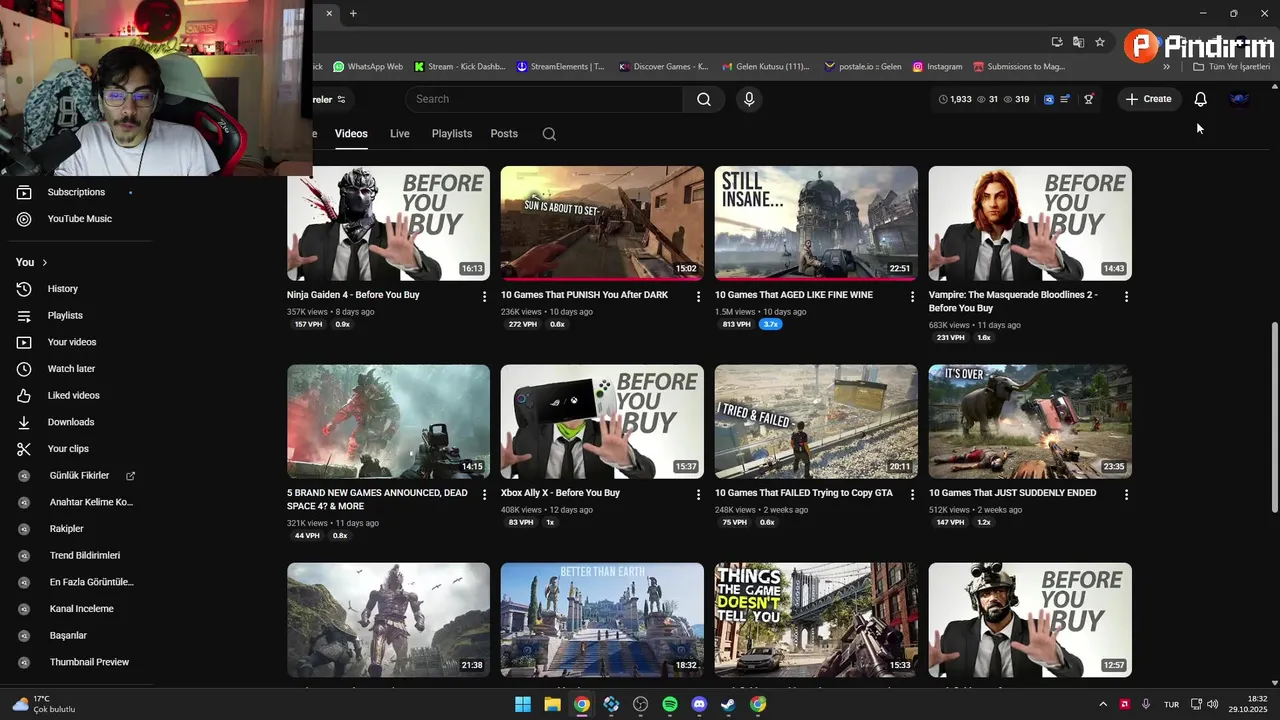Screen dimensions: 1280x720
Task: Open YouTube Music in sidebar
Action: [79, 219]
